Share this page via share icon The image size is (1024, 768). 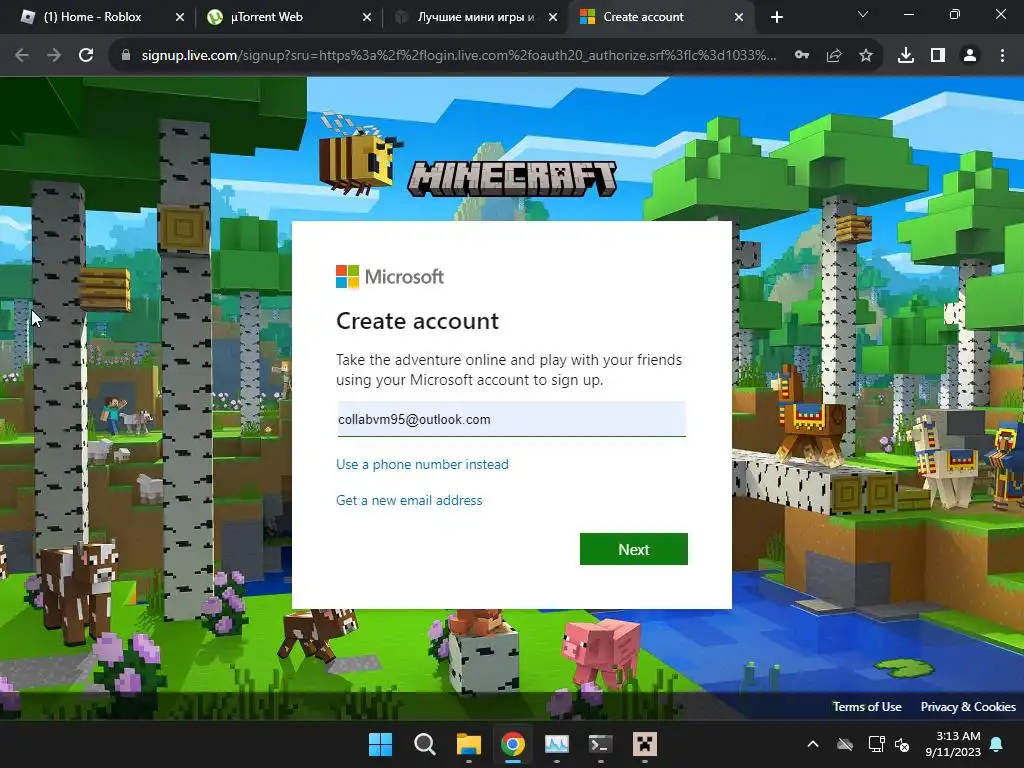(834, 56)
